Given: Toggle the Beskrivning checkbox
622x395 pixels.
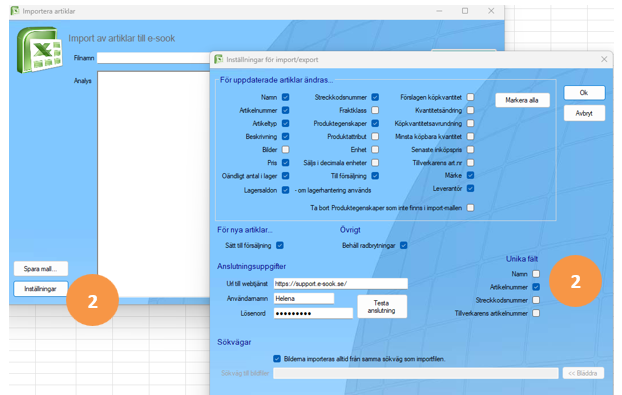Looking at the screenshot, I should tap(285, 136).
